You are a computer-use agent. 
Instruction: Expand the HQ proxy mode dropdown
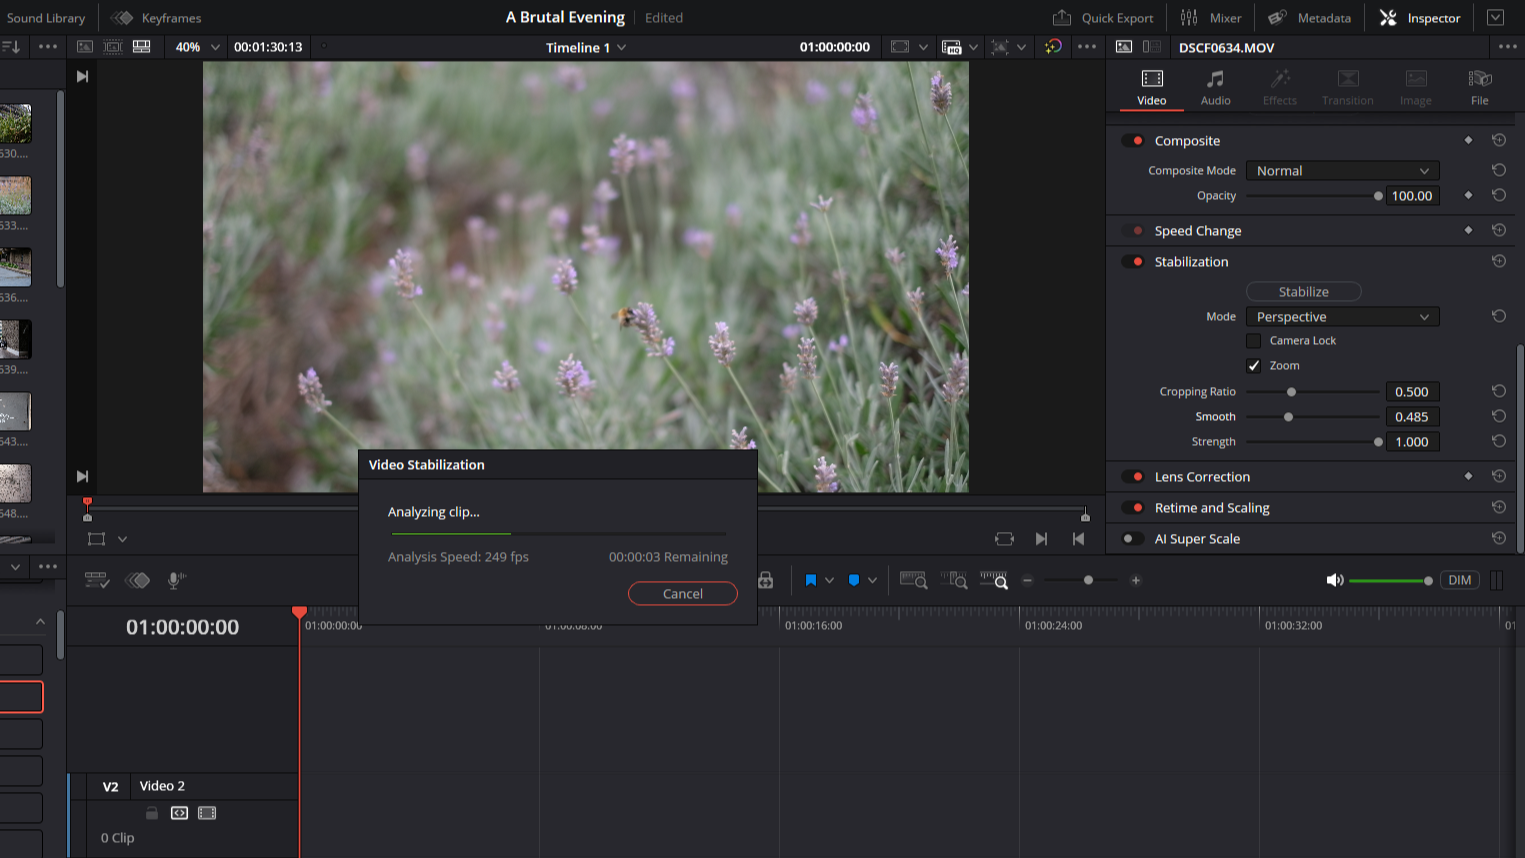coord(973,47)
